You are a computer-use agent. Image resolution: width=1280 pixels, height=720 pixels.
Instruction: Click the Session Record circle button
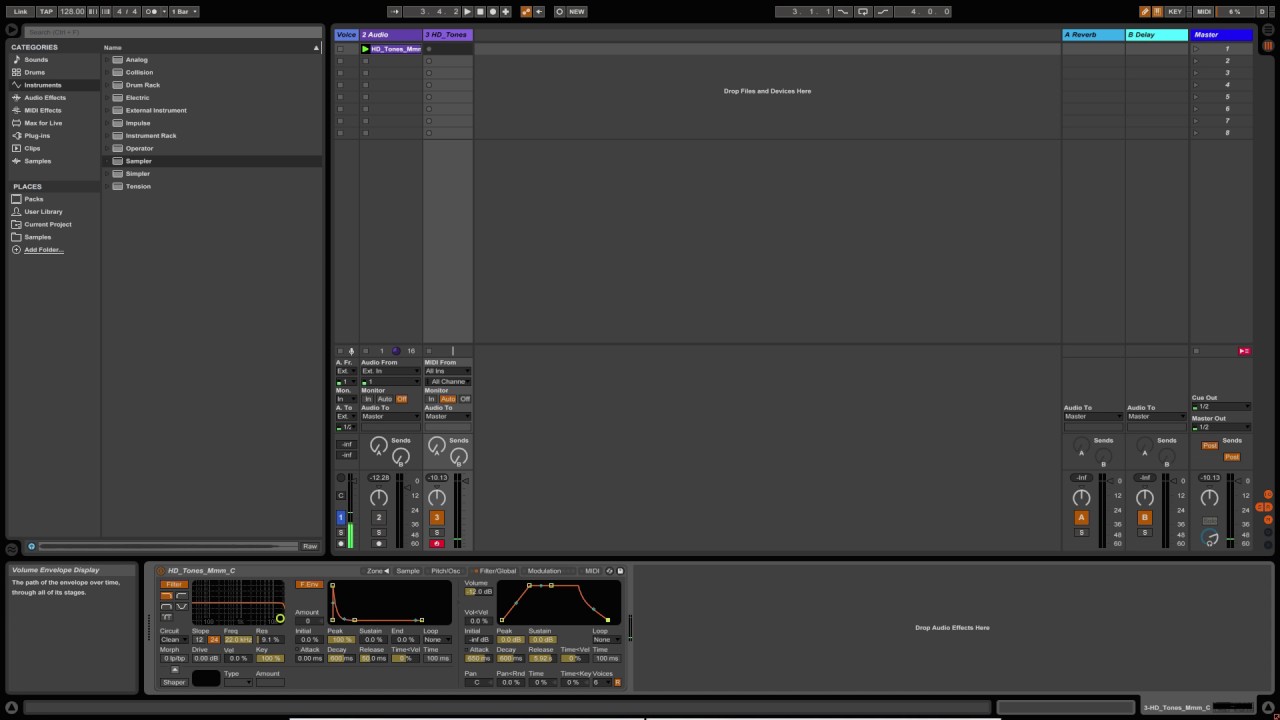pos(559,12)
